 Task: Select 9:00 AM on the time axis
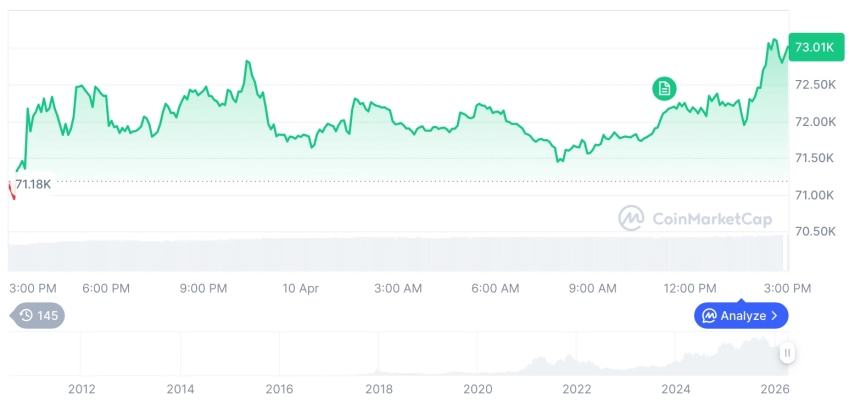click(x=593, y=288)
